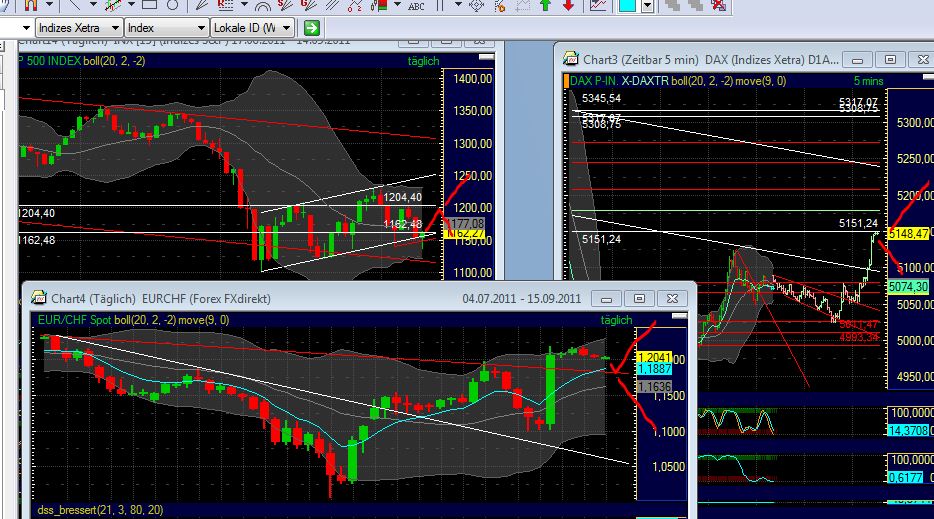Click the white handle above S&P chart
The width and height of the screenshot is (934, 519).
click(487, 57)
